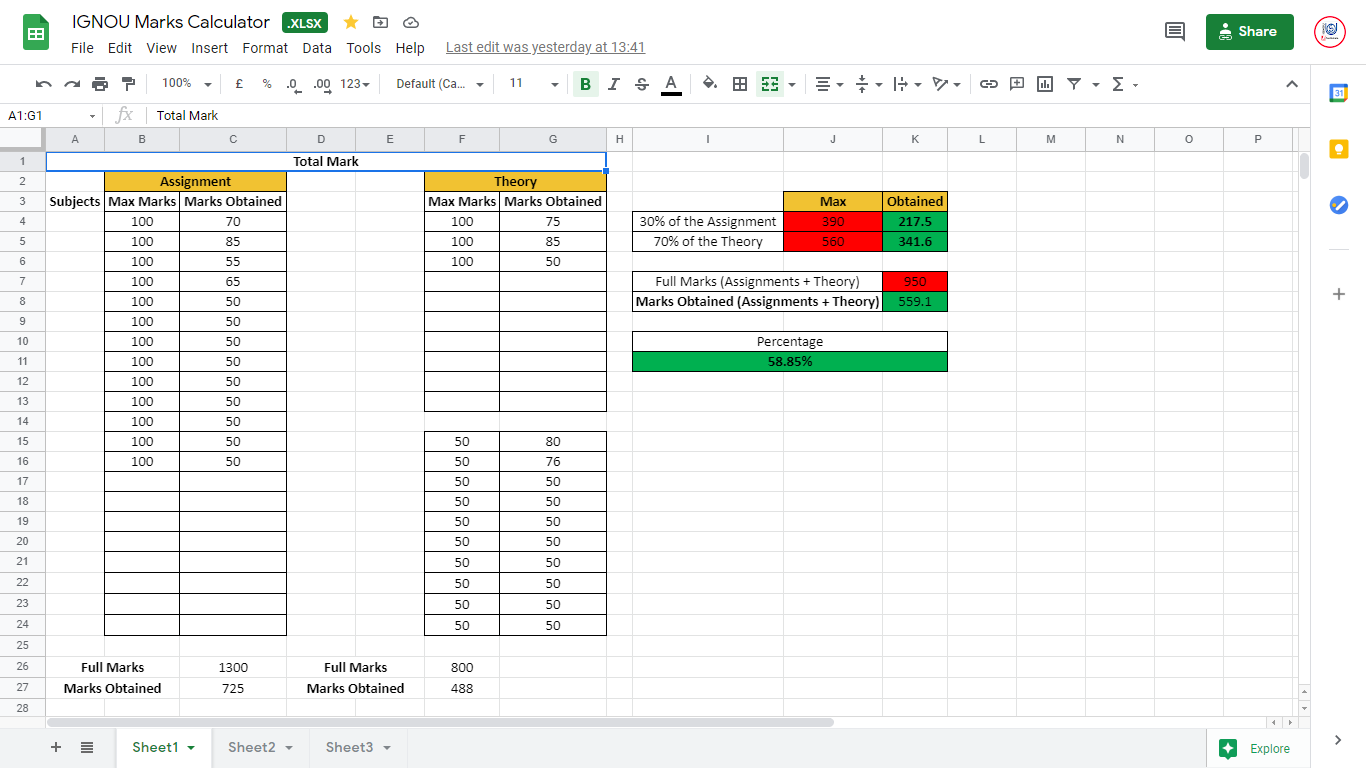Hide the side panel chevron
This screenshot has height=768, width=1366.
[x=1338, y=740]
